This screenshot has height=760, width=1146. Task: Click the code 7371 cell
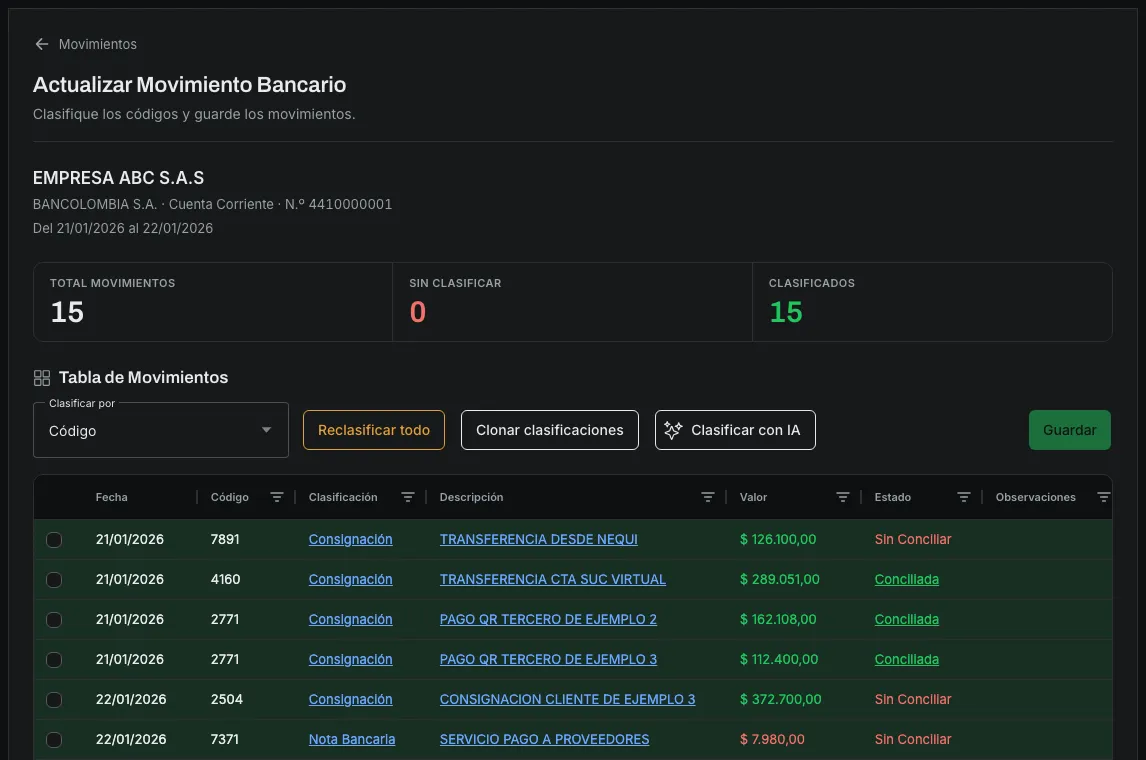224,740
